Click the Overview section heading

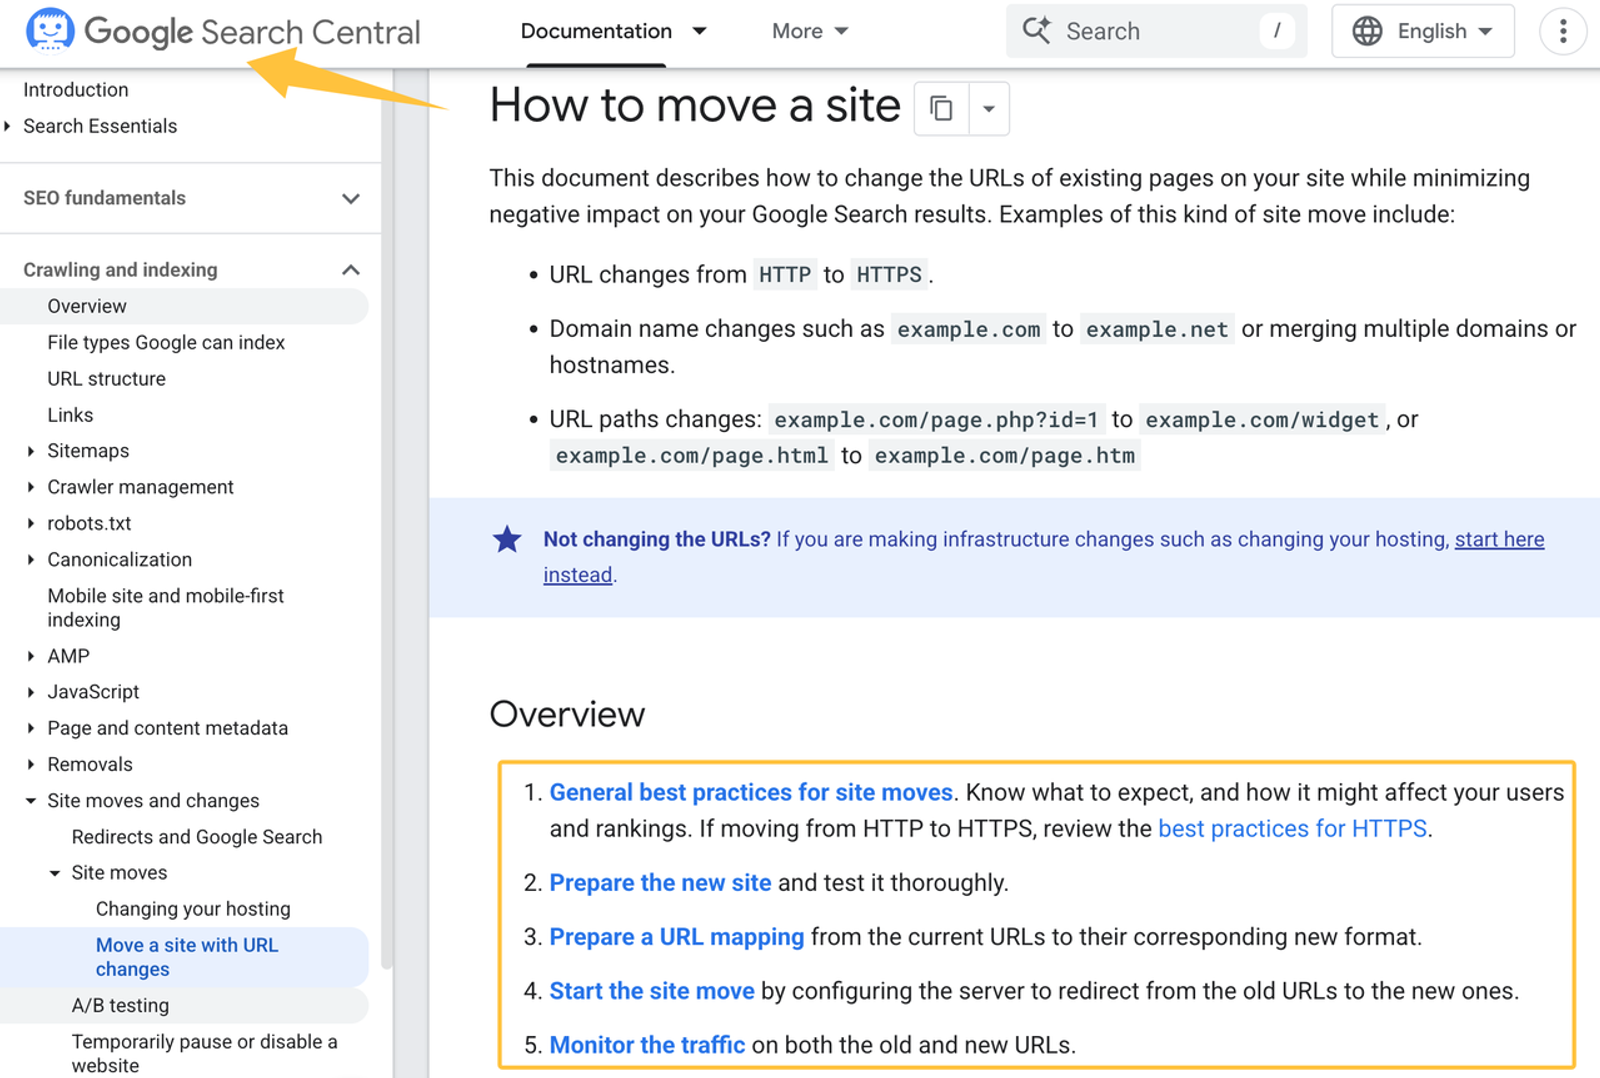point(567,714)
